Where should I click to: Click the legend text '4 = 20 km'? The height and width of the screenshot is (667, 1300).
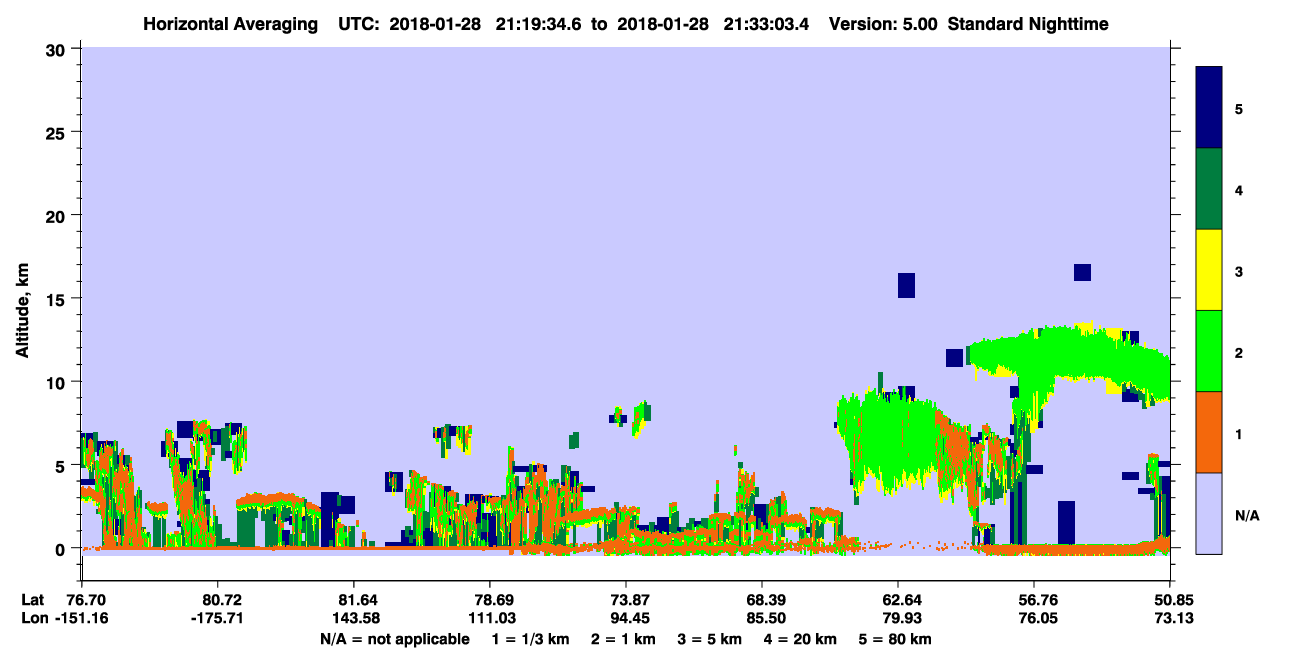point(802,639)
